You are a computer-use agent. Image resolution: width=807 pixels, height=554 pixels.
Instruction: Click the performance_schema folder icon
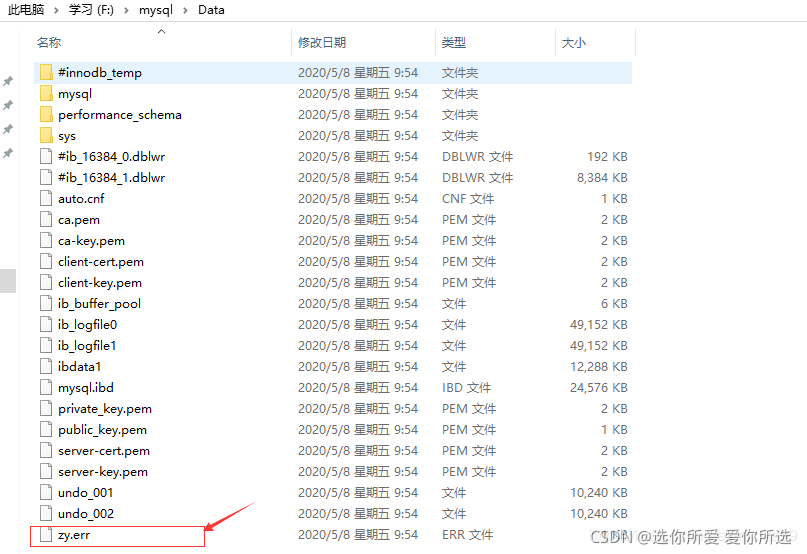point(46,115)
